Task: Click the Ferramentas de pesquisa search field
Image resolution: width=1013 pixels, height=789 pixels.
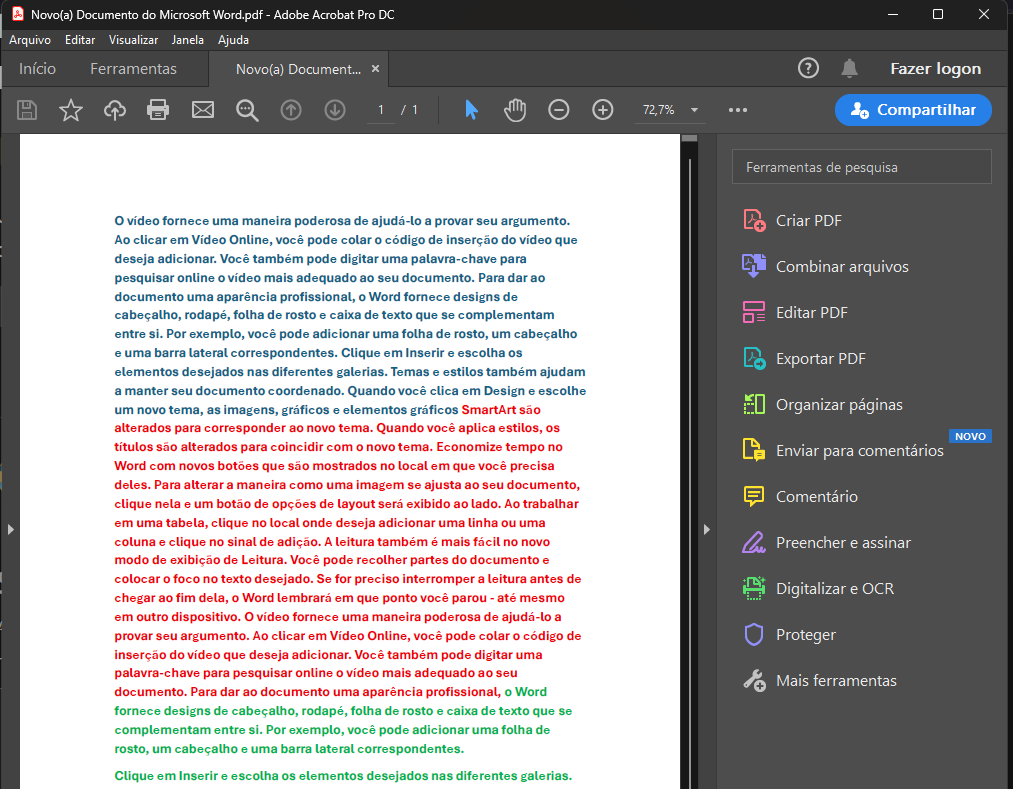Action: click(x=861, y=167)
